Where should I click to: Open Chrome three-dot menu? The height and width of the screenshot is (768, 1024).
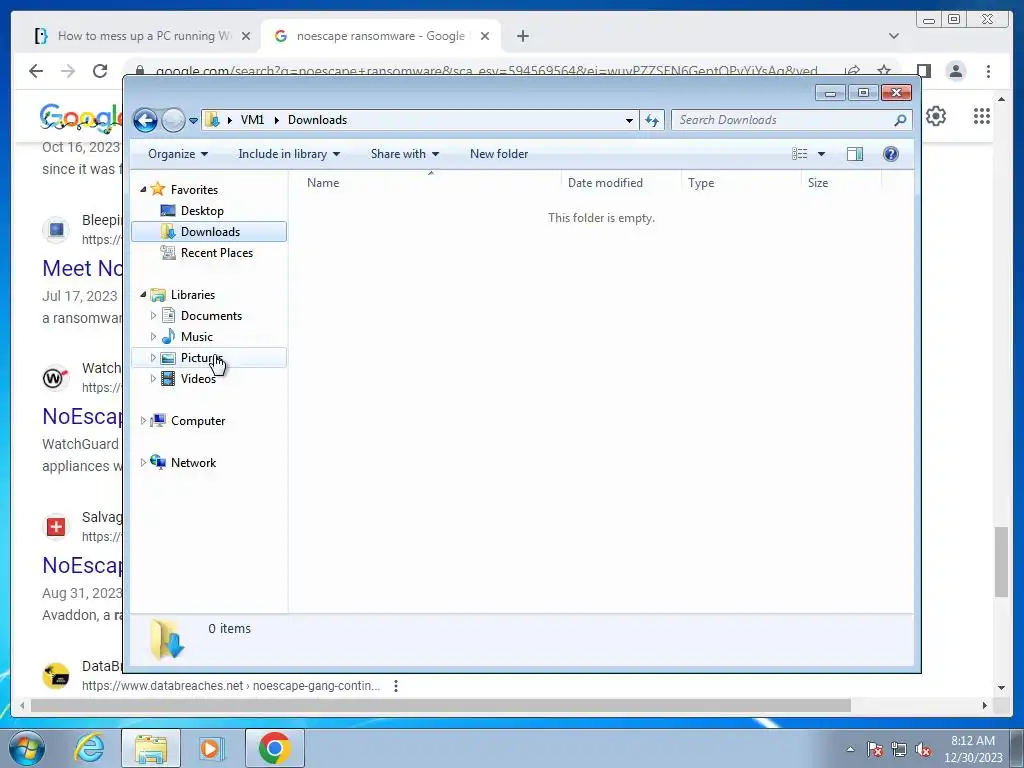pos(988,71)
